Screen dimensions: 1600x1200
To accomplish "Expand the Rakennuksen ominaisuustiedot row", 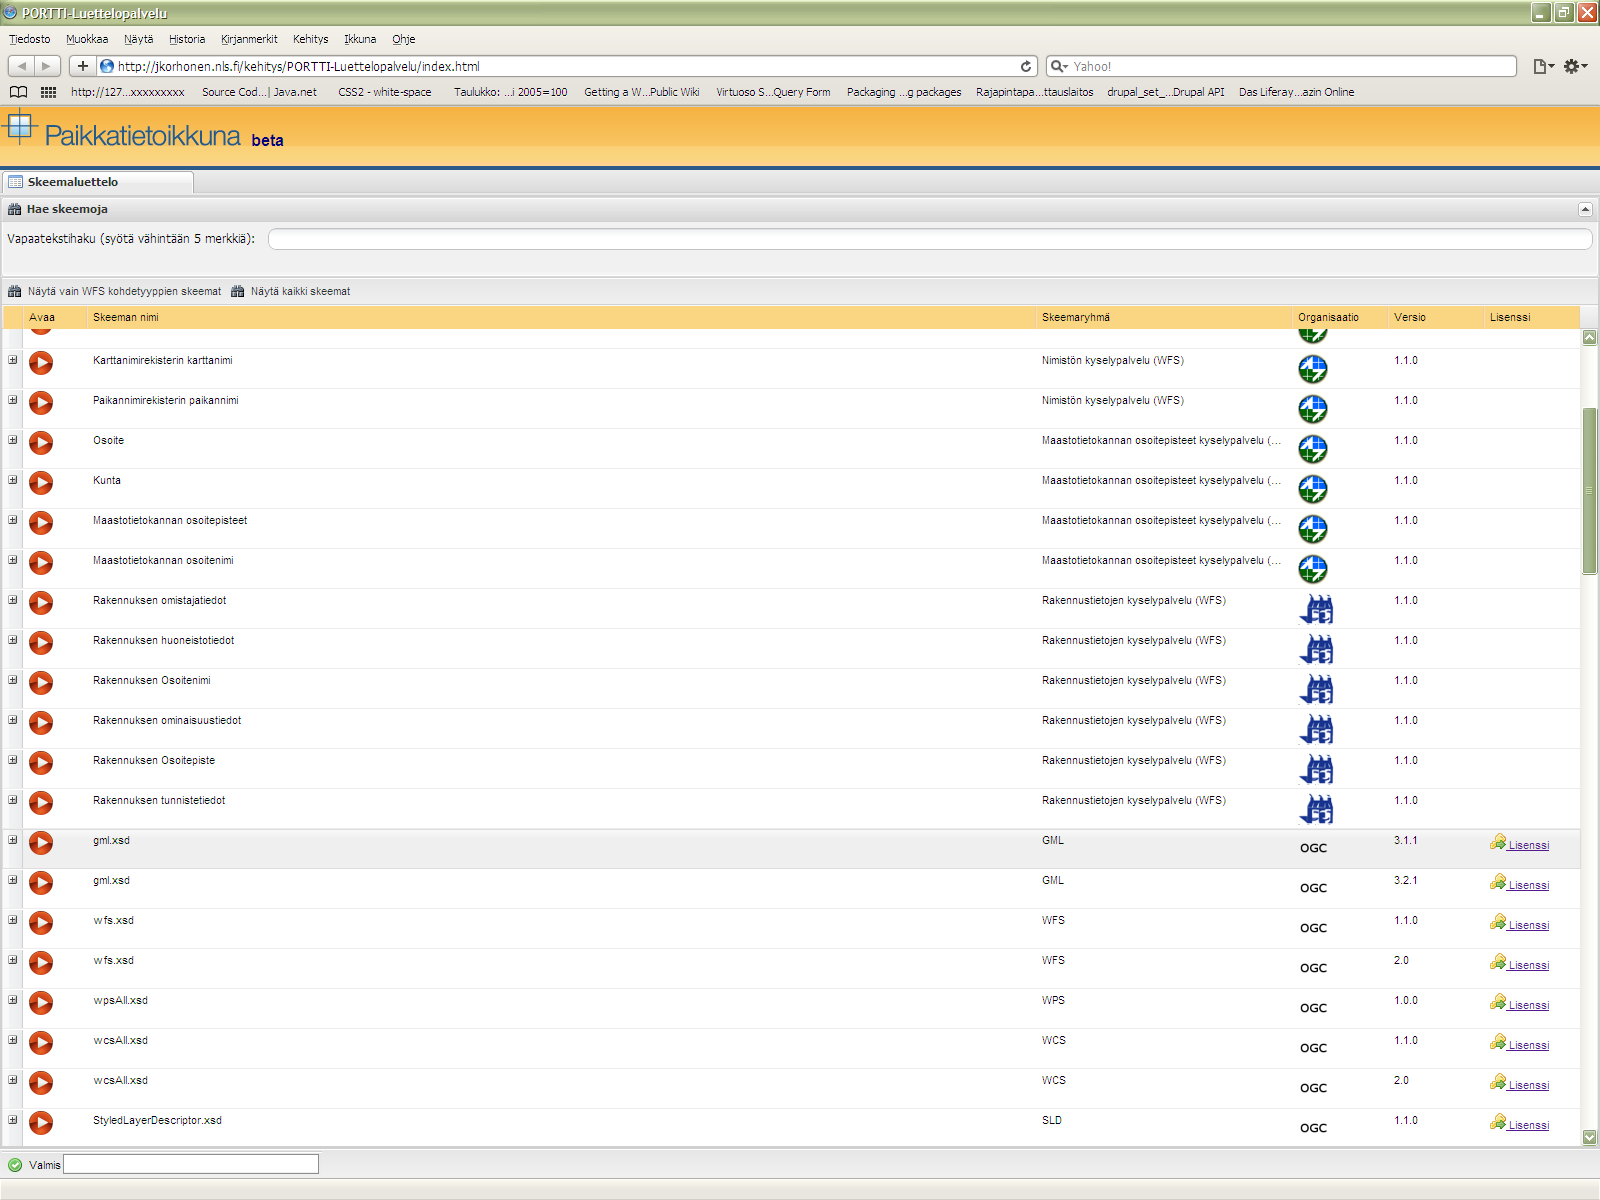I will (x=13, y=720).
